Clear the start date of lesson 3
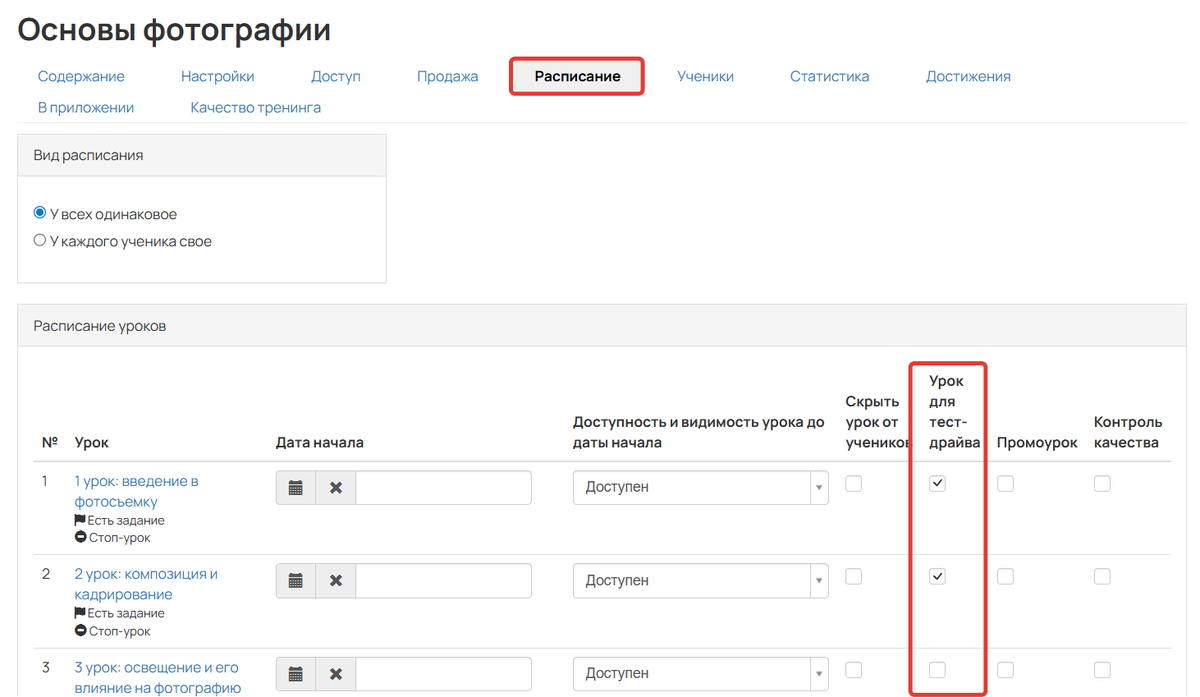The height and width of the screenshot is (697, 1200). tap(337, 673)
